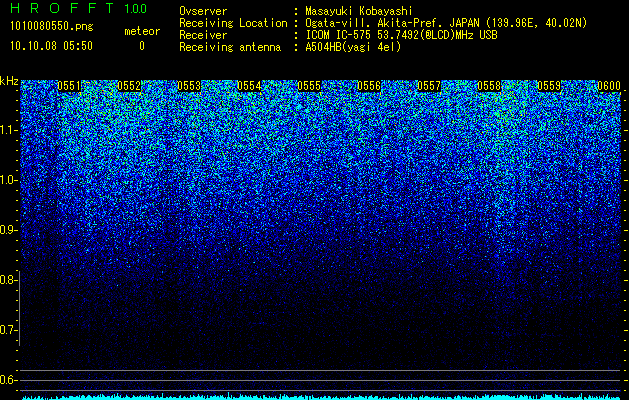The width and height of the screenshot is (629, 400).
Task: Click the A504HB(yagi 4el) antenna text
Action: [x=353, y=47]
